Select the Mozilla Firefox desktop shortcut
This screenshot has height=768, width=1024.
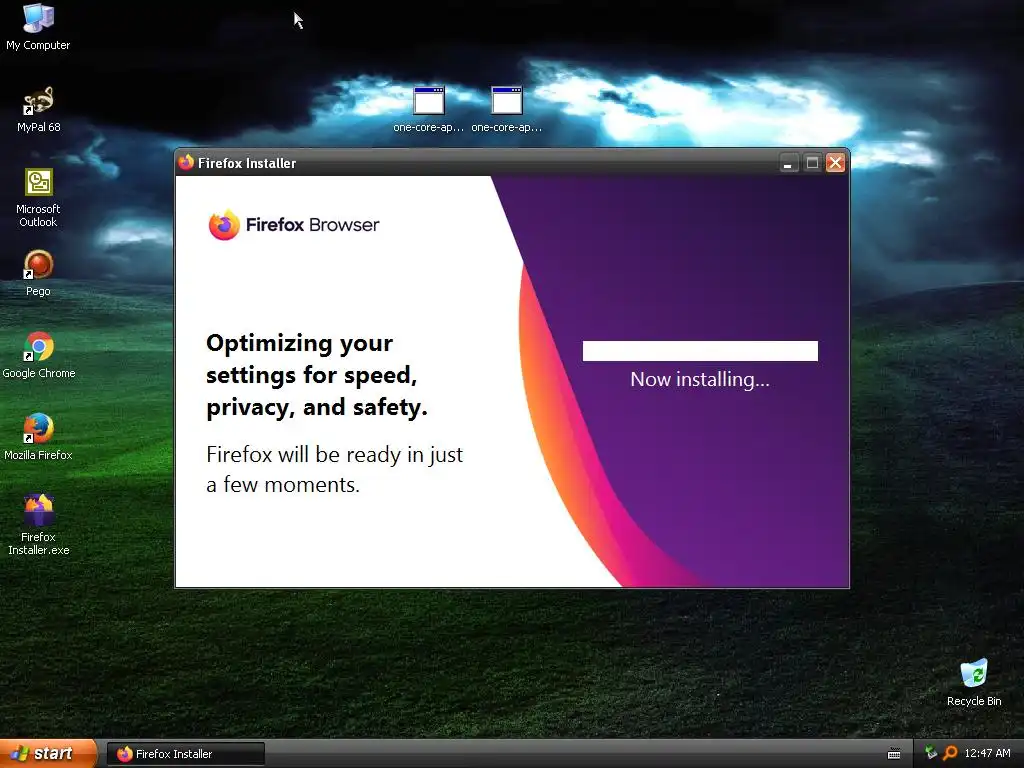coord(38,437)
